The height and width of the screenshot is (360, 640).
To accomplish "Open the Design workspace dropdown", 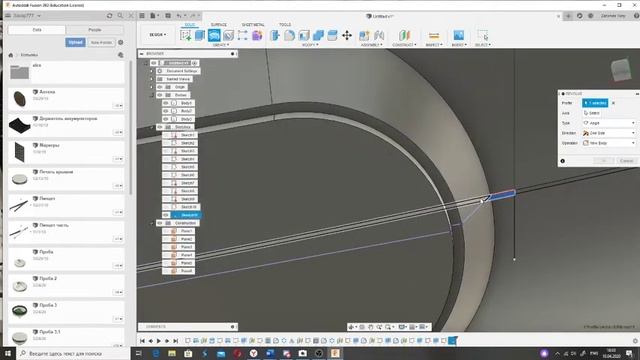I will (158, 35).
